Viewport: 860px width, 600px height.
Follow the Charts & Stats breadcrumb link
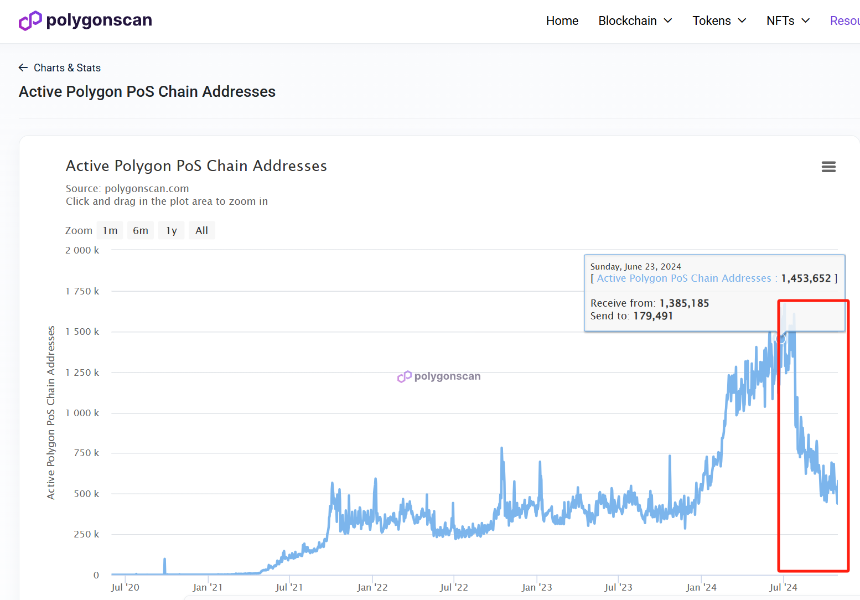coord(67,67)
